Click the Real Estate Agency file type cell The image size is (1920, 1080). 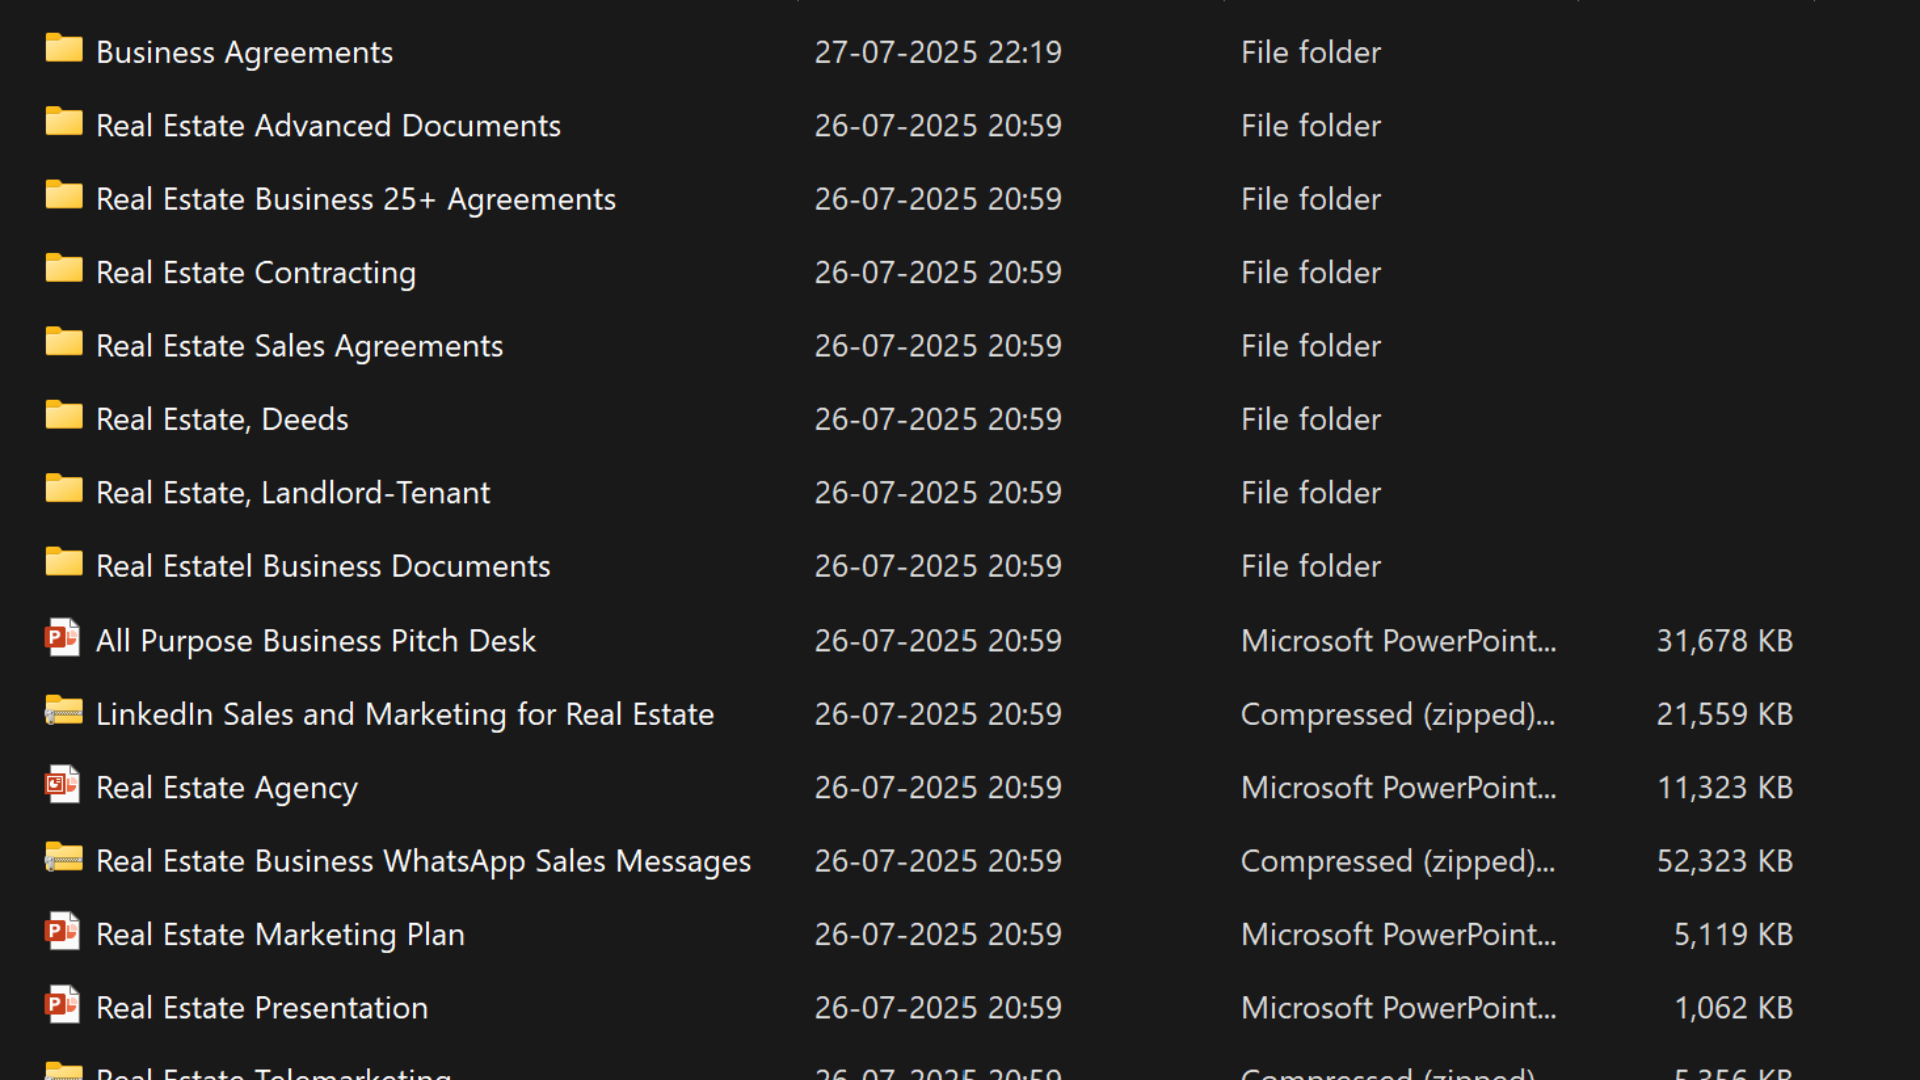point(1397,788)
